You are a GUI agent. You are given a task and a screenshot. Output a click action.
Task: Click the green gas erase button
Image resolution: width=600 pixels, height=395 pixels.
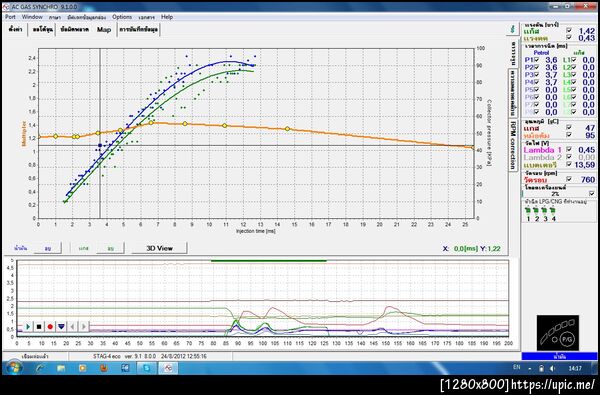(x=111, y=248)
